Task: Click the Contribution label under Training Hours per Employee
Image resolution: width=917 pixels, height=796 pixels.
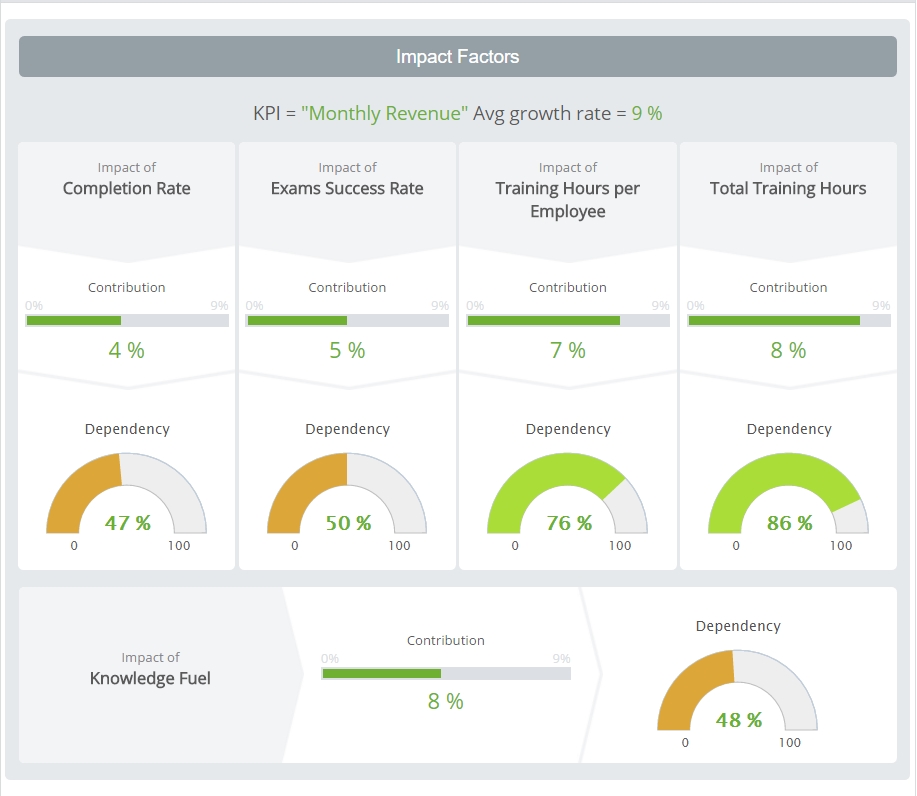Action: pos(567,287)
